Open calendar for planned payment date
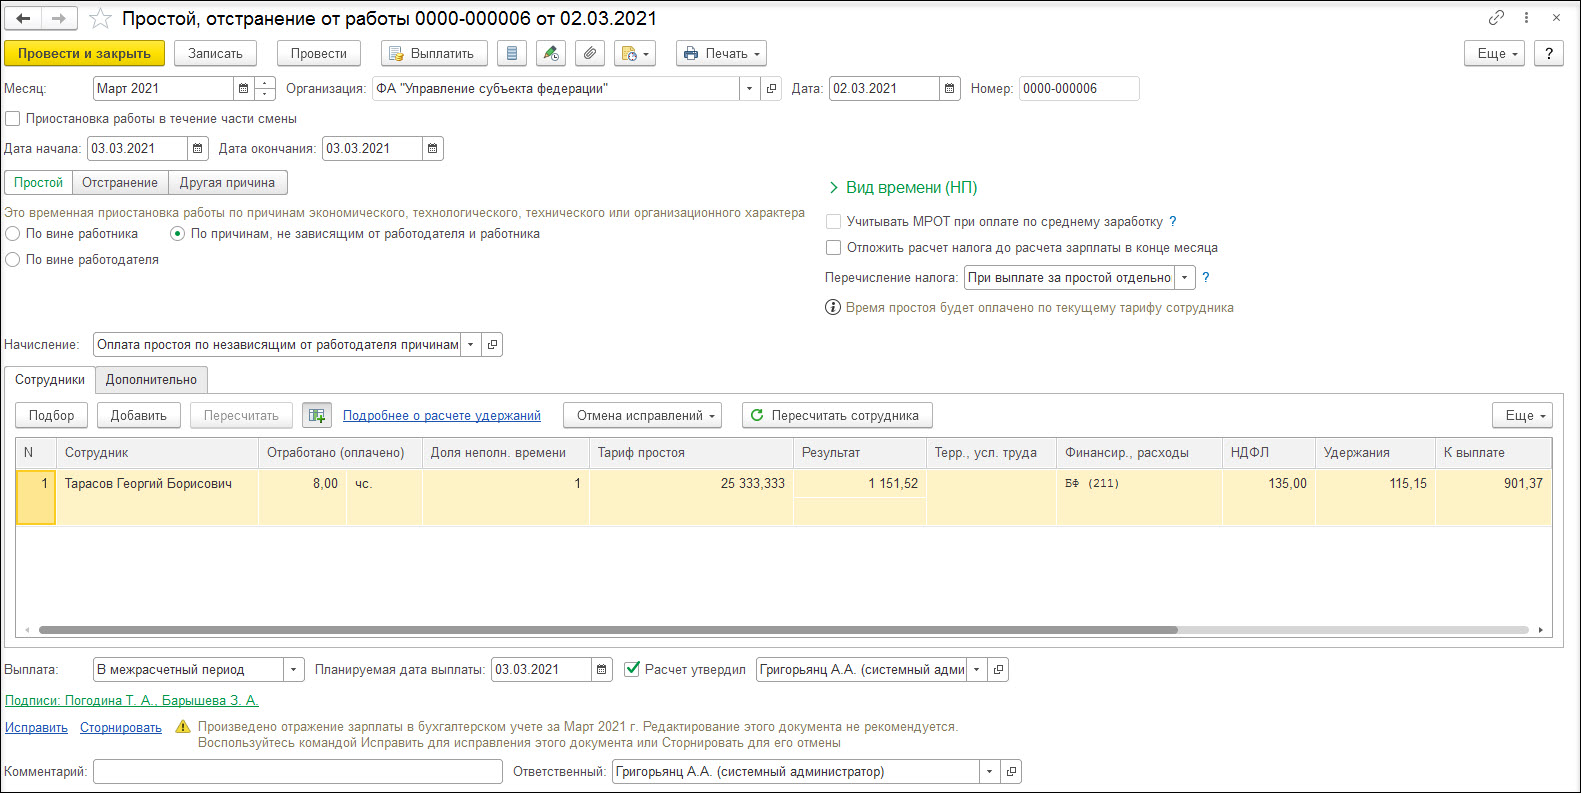1581x793 pixels. point(602,670)
